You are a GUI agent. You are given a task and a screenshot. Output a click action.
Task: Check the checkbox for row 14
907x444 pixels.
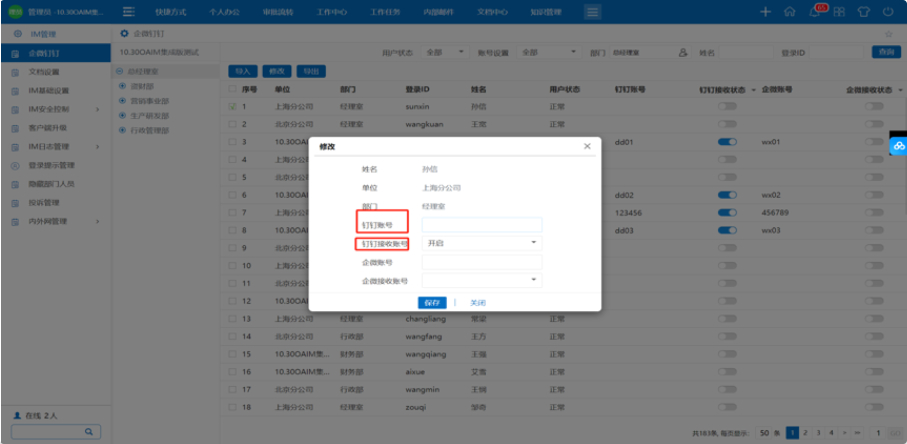(x=232, y=337)
